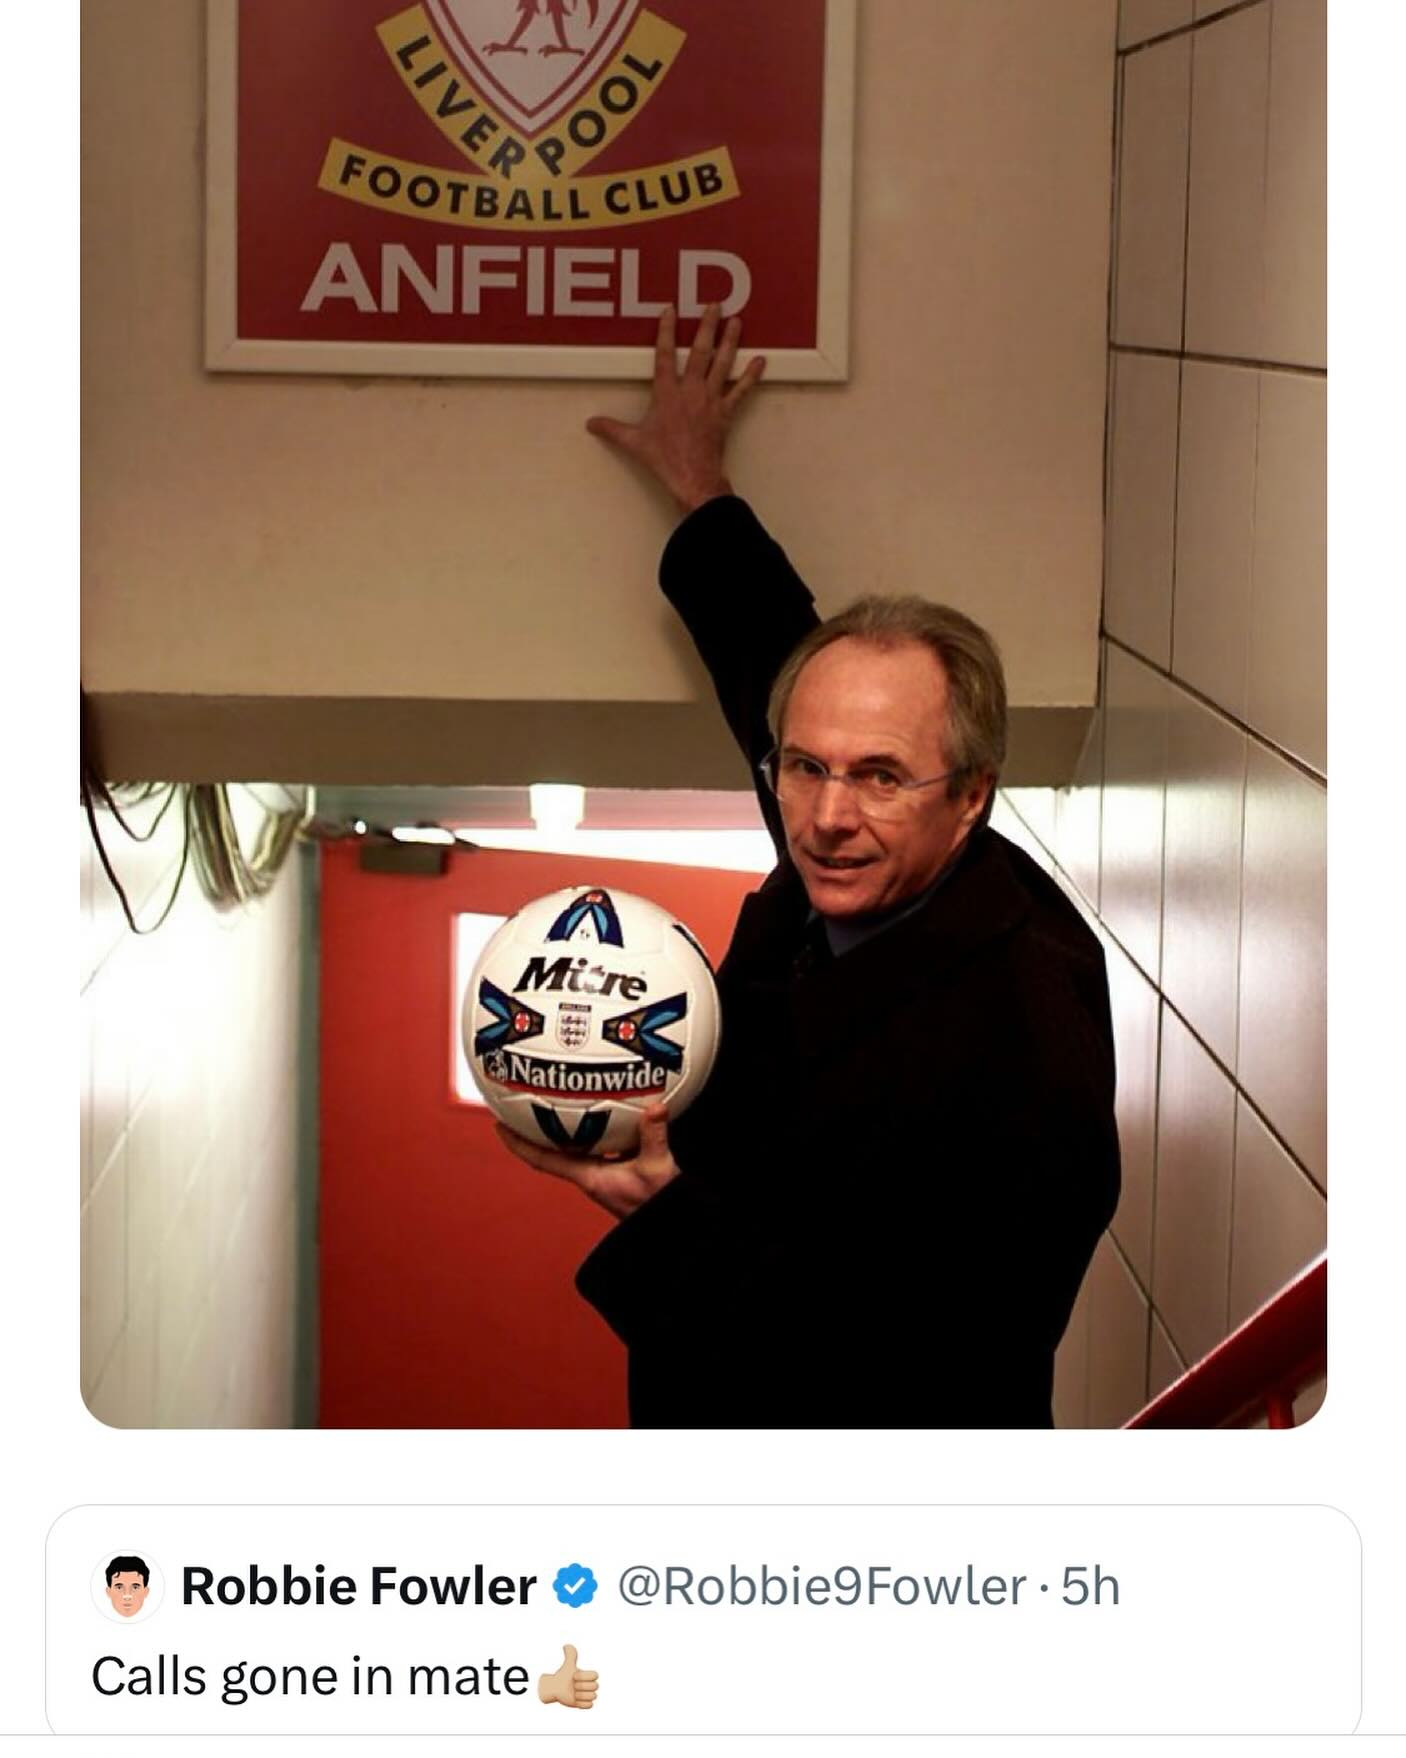This screenshot has height=1758, width=1406.
Task: Tap the Liverpool Football Club crest sign
Action: pyautogui.click(x=530, y=185)
